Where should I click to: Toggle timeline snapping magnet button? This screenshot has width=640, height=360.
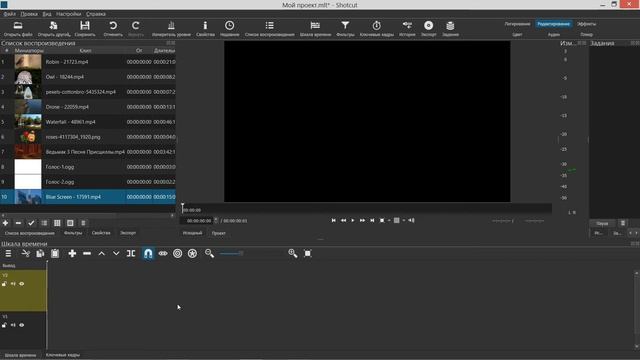click(148, 253)
